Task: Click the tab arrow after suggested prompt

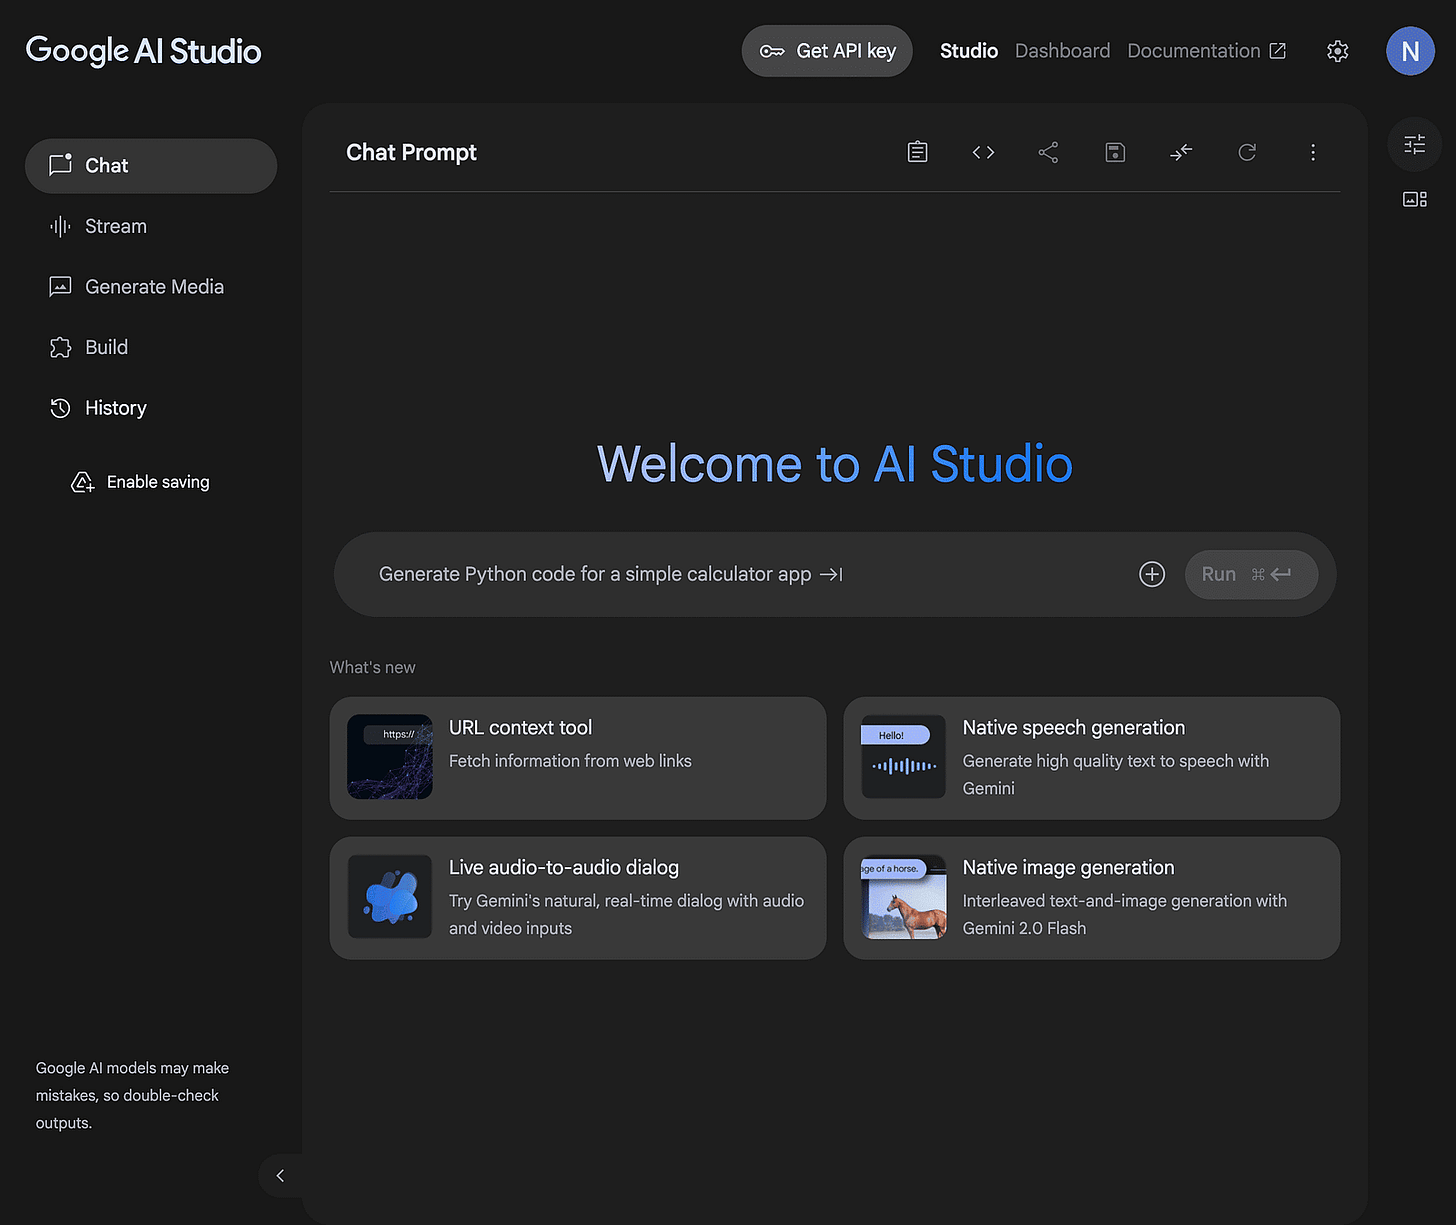Action: coord(831,574)
